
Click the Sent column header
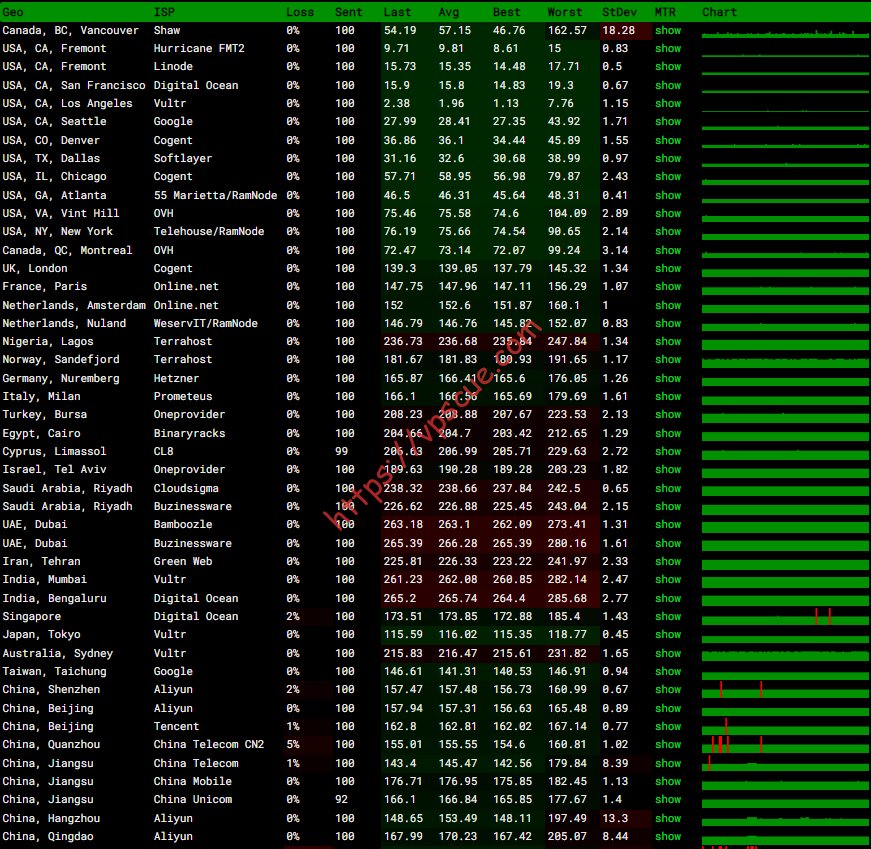(x=348, y=12)
